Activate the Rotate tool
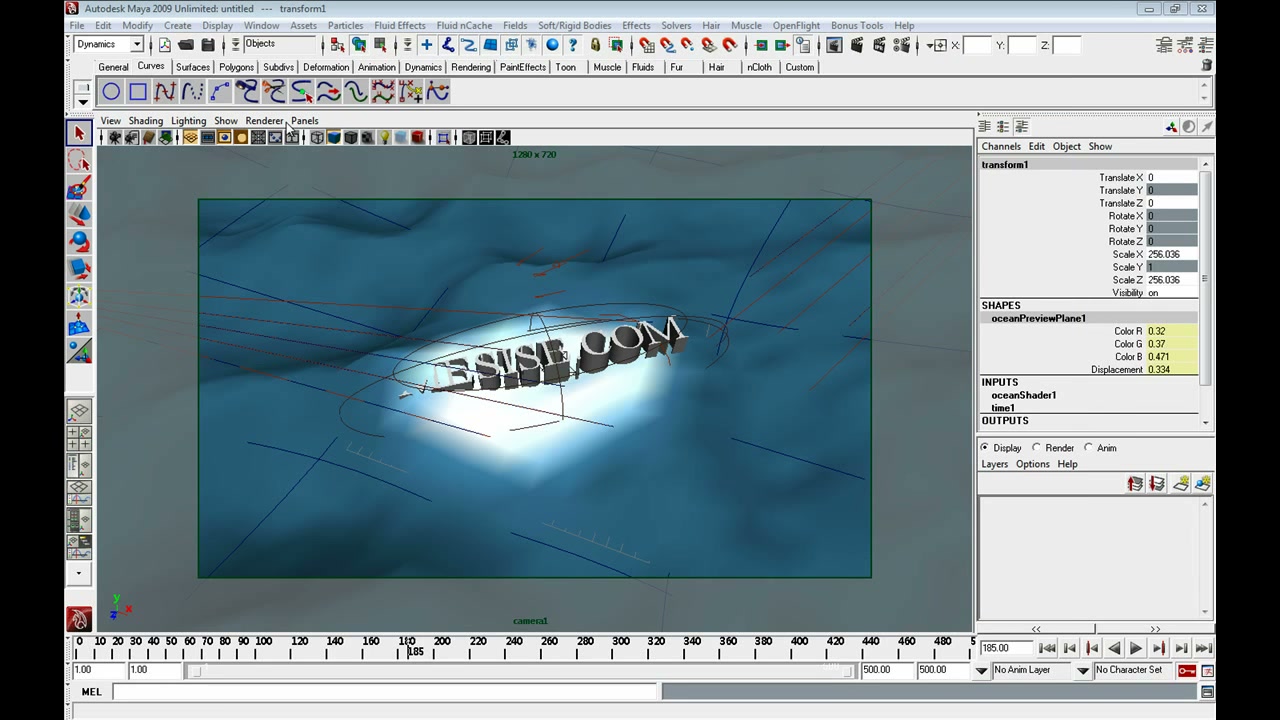The width and height of the screenshot is (1280, 720). coord(79,242)
